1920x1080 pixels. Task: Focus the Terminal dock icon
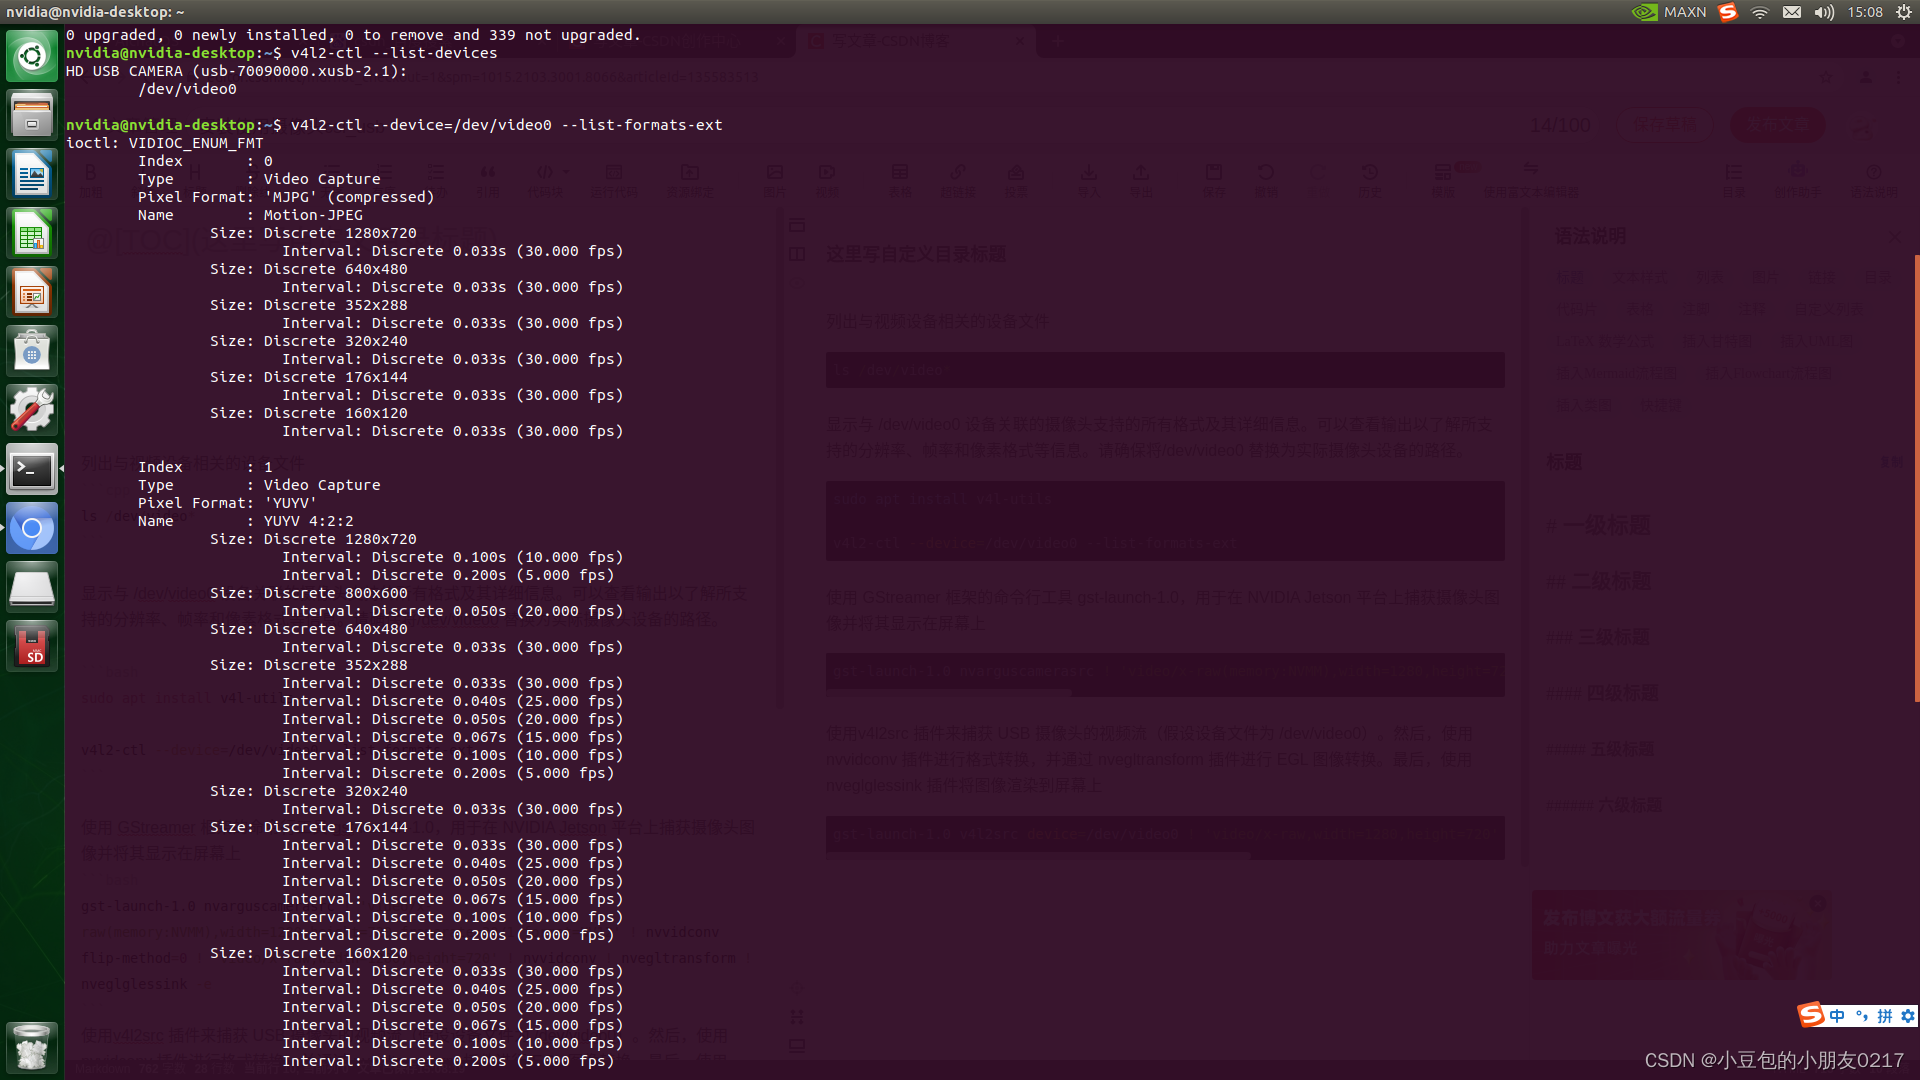pyautogui.click(x=32, y=469)
